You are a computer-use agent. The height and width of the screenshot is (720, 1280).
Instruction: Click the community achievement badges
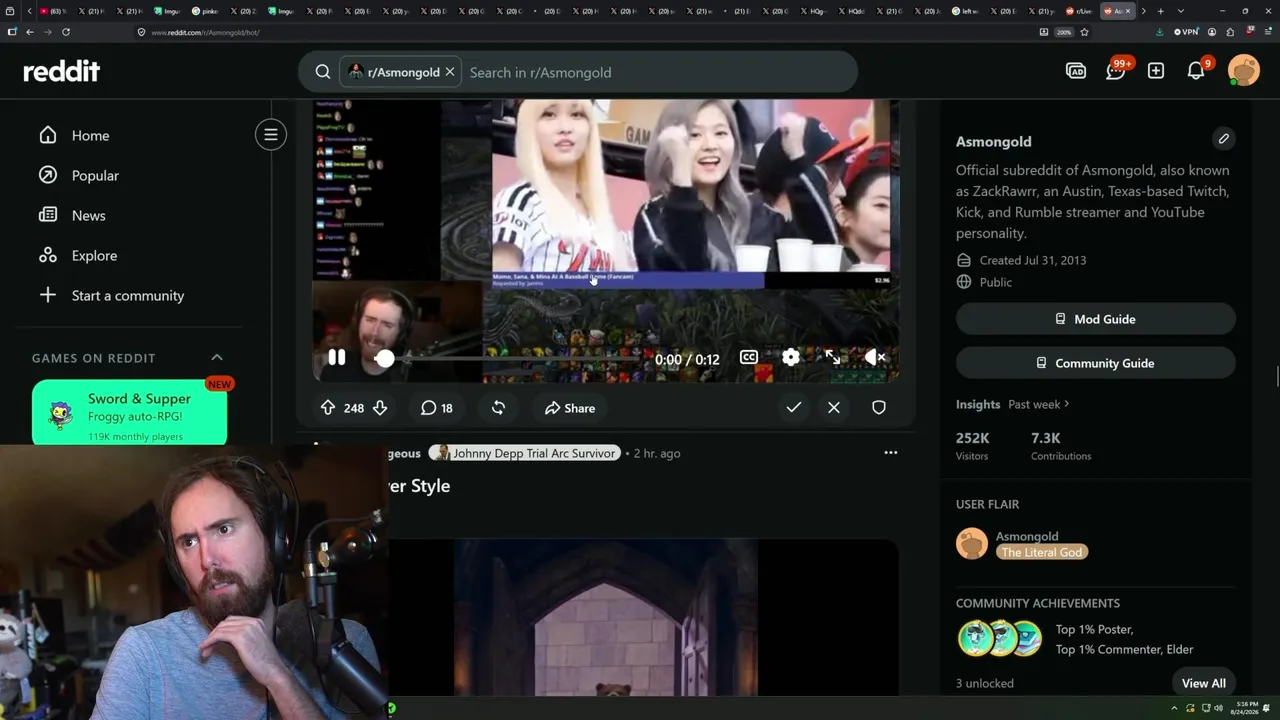pyautogui.click(x=1000, y=639)
